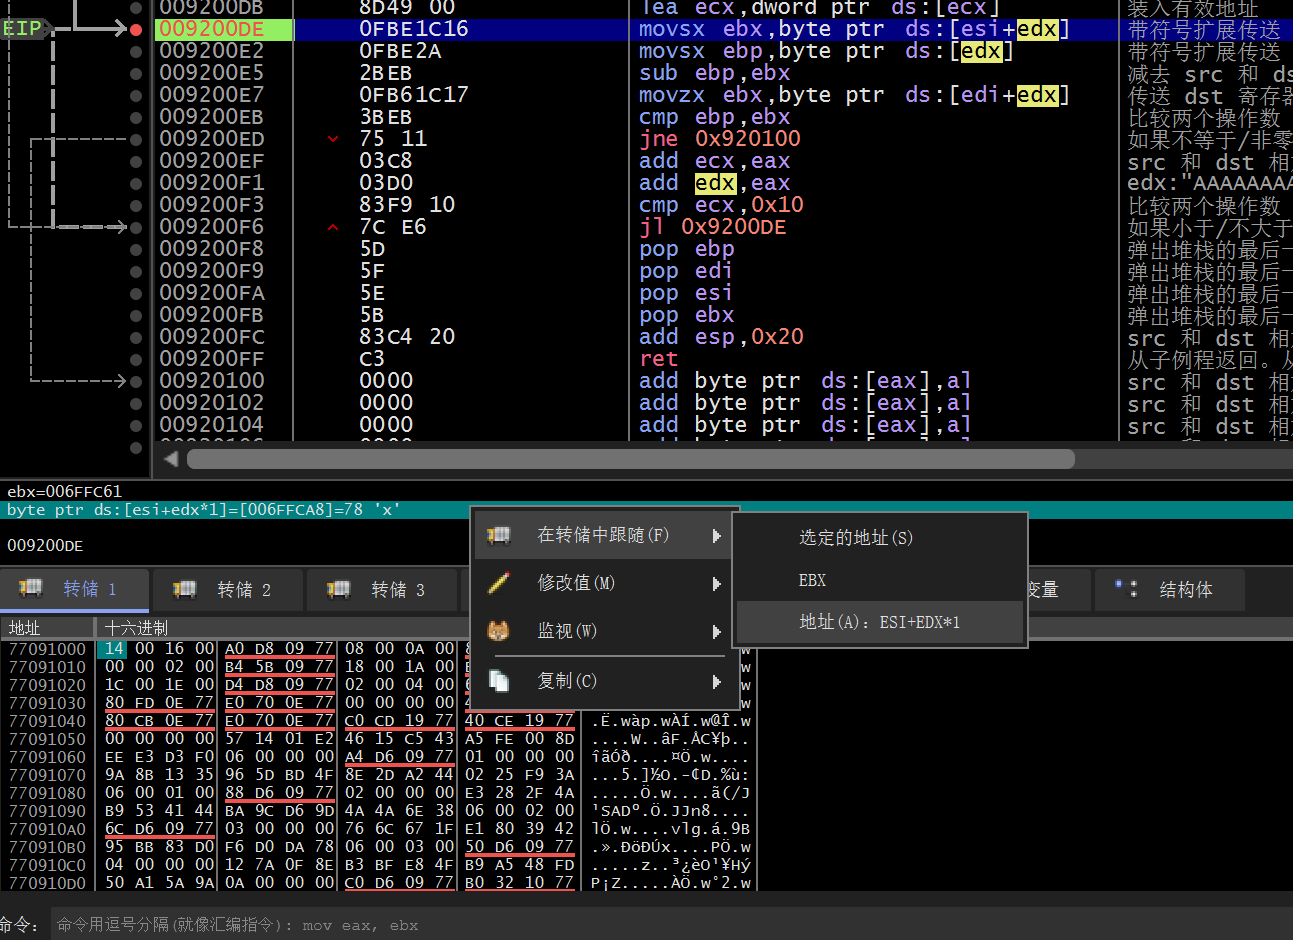Focus the 命令 command input field
Screen dimensions: 1293x940
(670, 925)
